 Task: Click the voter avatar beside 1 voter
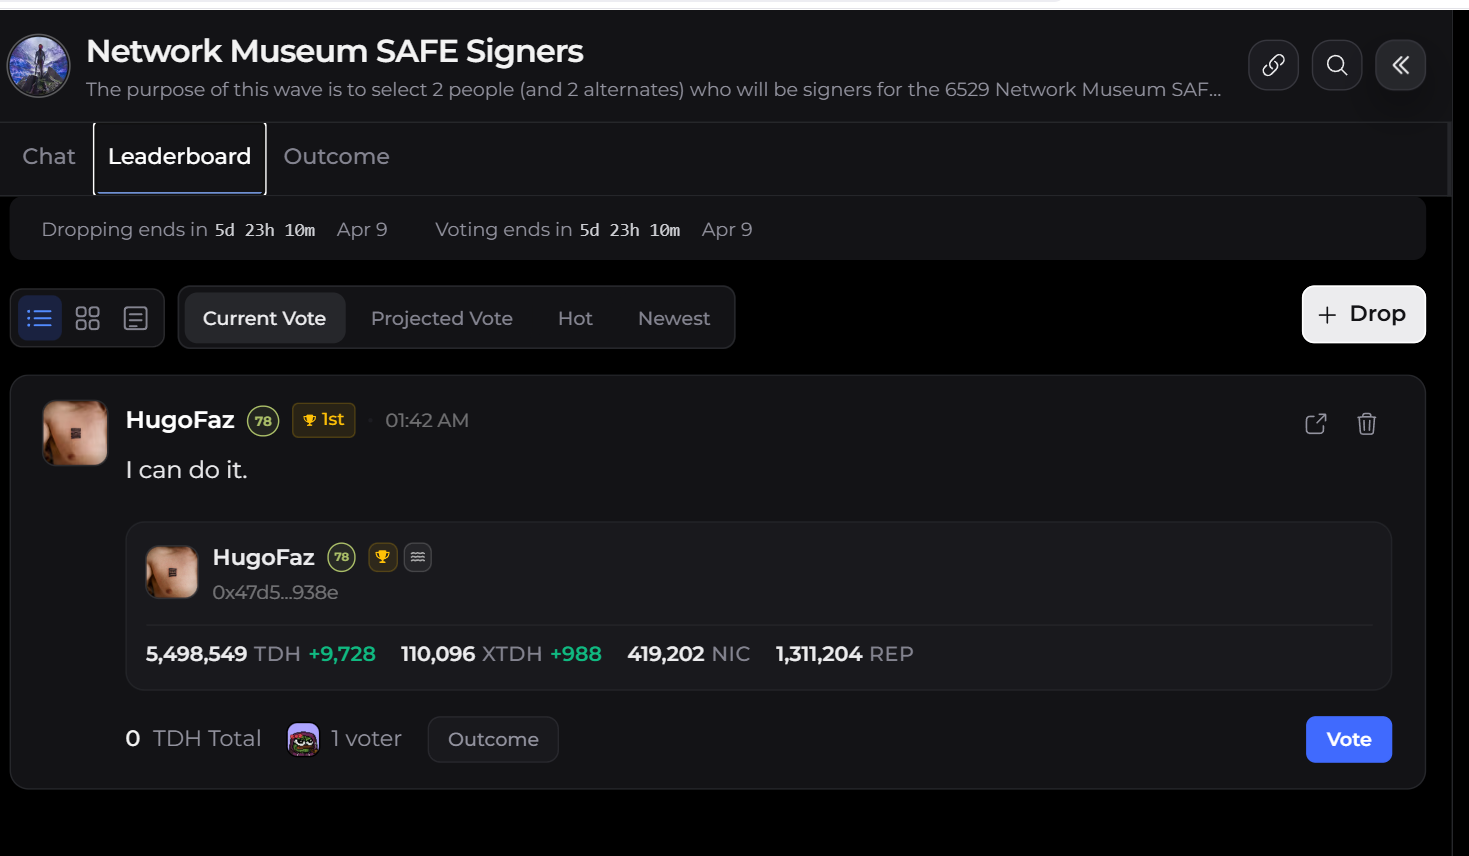(x=303, y=740)
